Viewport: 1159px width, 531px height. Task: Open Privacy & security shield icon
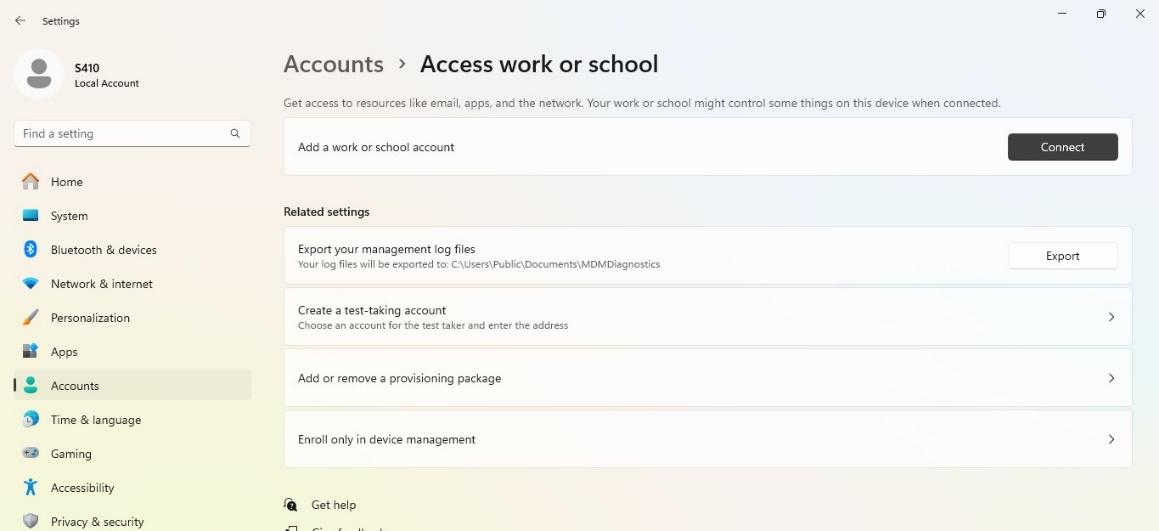pyautogui.click(x=31, y=521)
